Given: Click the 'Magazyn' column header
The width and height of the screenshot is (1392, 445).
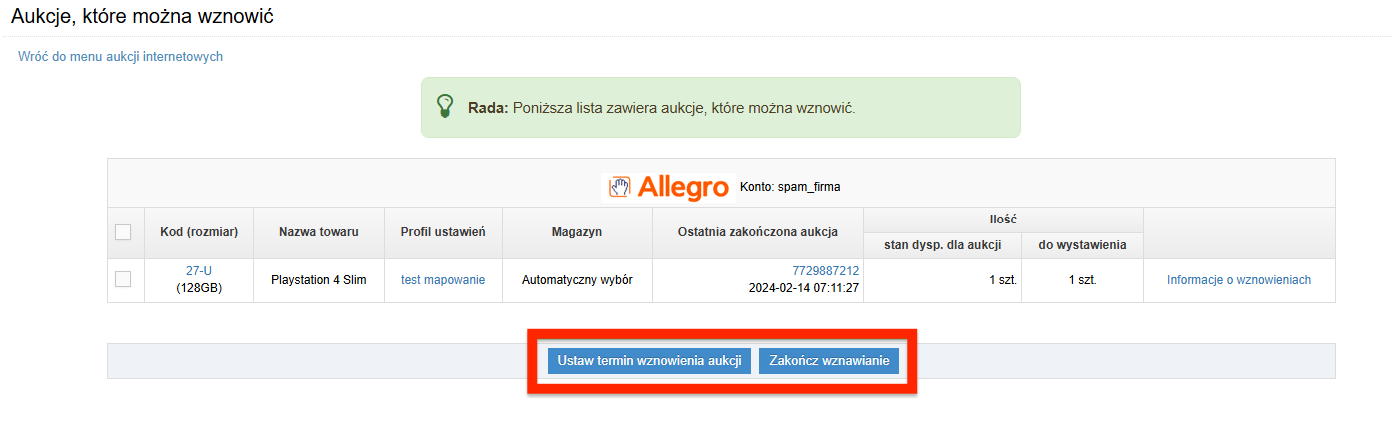Looking at the screenshot, I should coord(577,232).
